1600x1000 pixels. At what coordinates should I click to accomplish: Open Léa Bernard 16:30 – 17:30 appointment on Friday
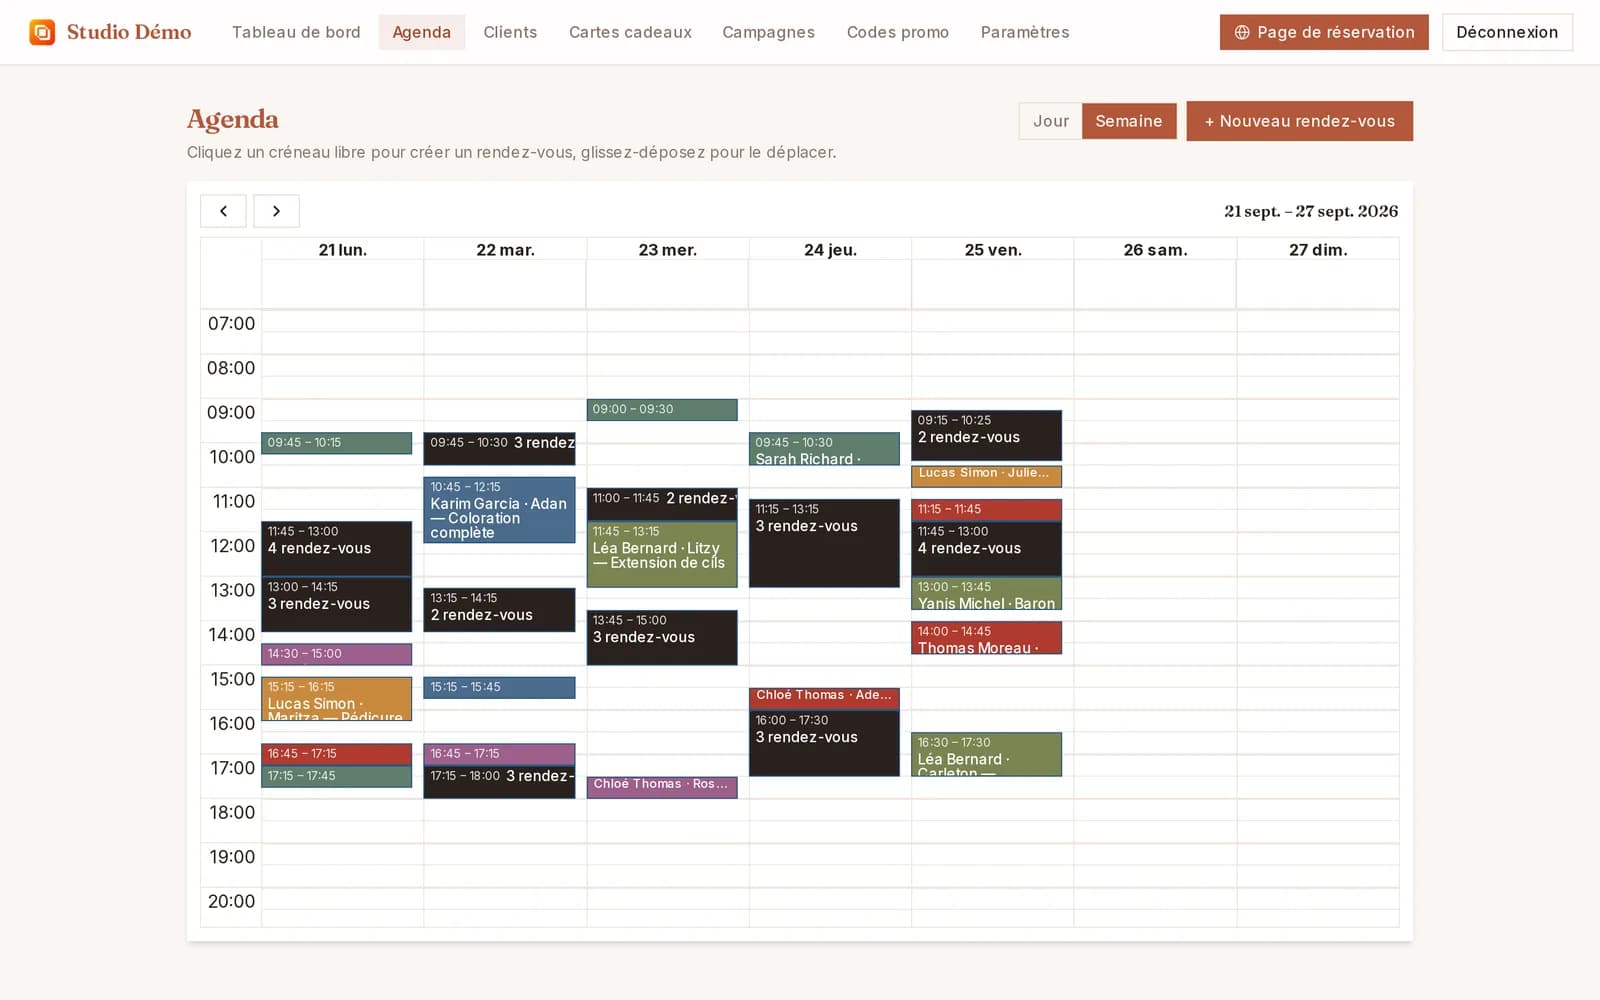[986, 754]
